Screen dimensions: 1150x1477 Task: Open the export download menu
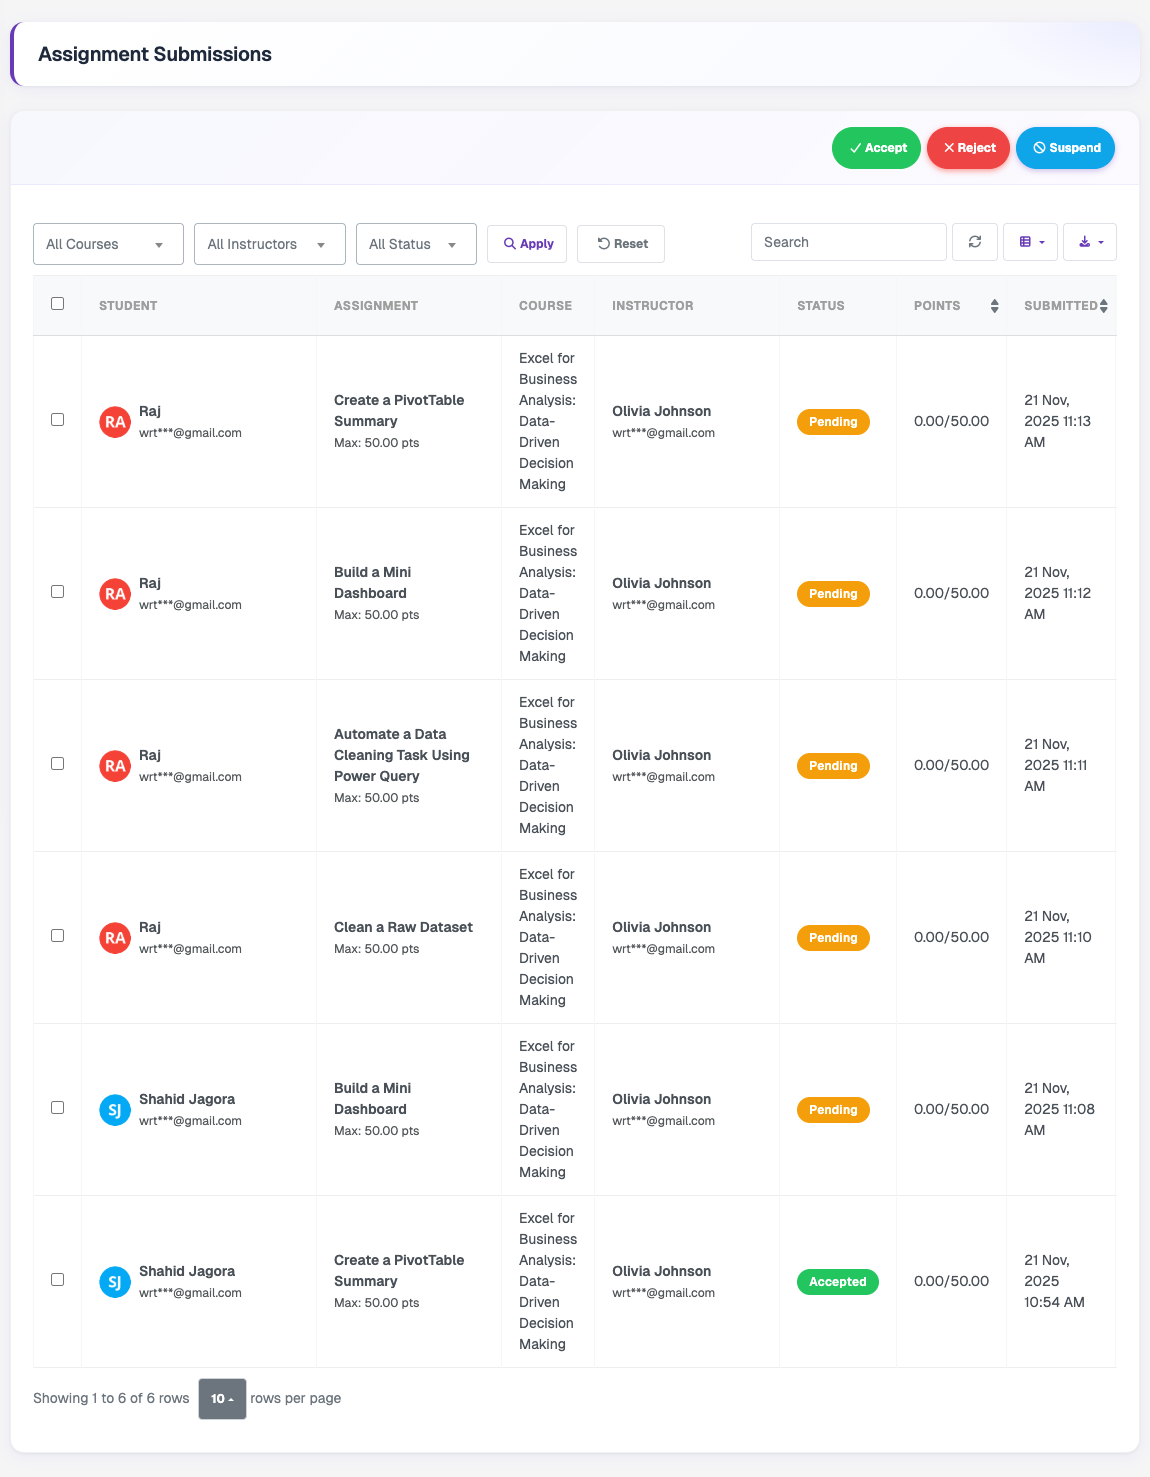(x=1090, y=242)
